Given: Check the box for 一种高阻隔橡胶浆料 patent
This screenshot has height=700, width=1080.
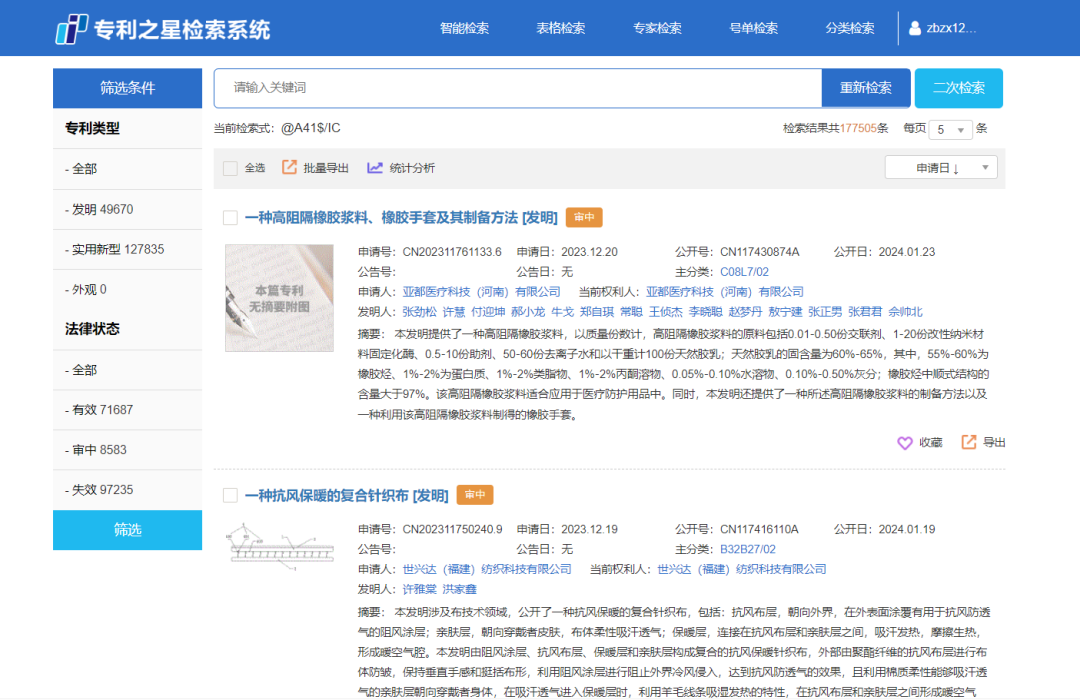Looking at the screenshot, I should pos(231,218).
